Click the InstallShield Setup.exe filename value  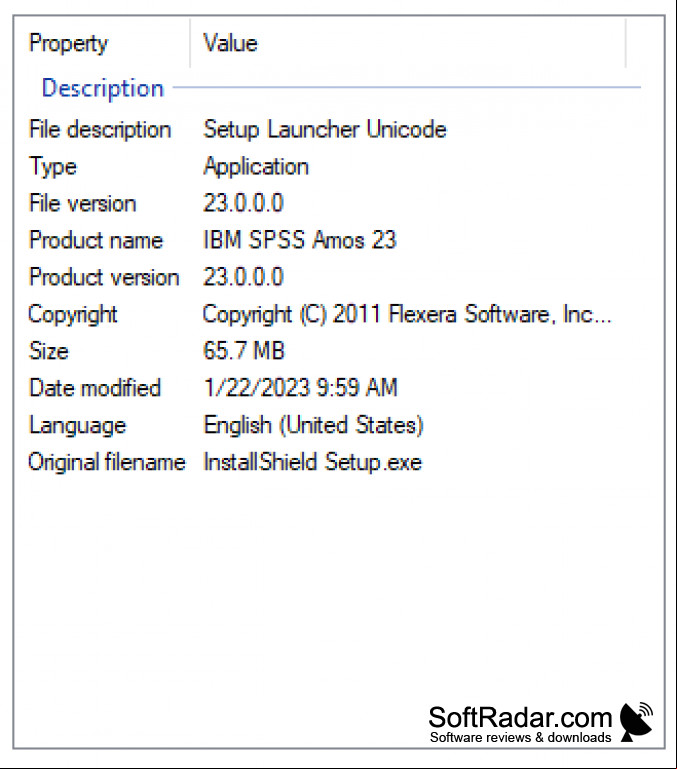tap(312, 462)
